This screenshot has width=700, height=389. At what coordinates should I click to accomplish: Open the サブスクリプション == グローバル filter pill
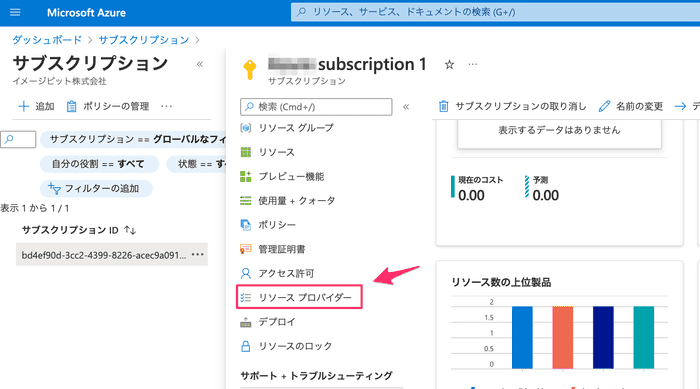pyautogui.click(x=134, y=139)
